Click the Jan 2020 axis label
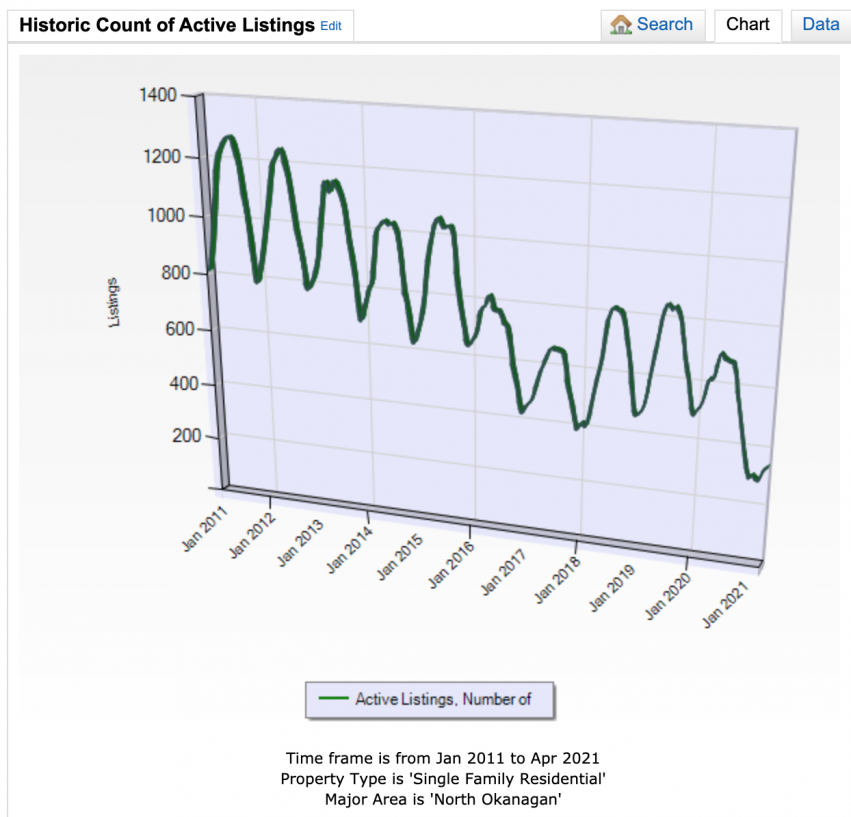This screenshot has width=851, height=817. 668,596
